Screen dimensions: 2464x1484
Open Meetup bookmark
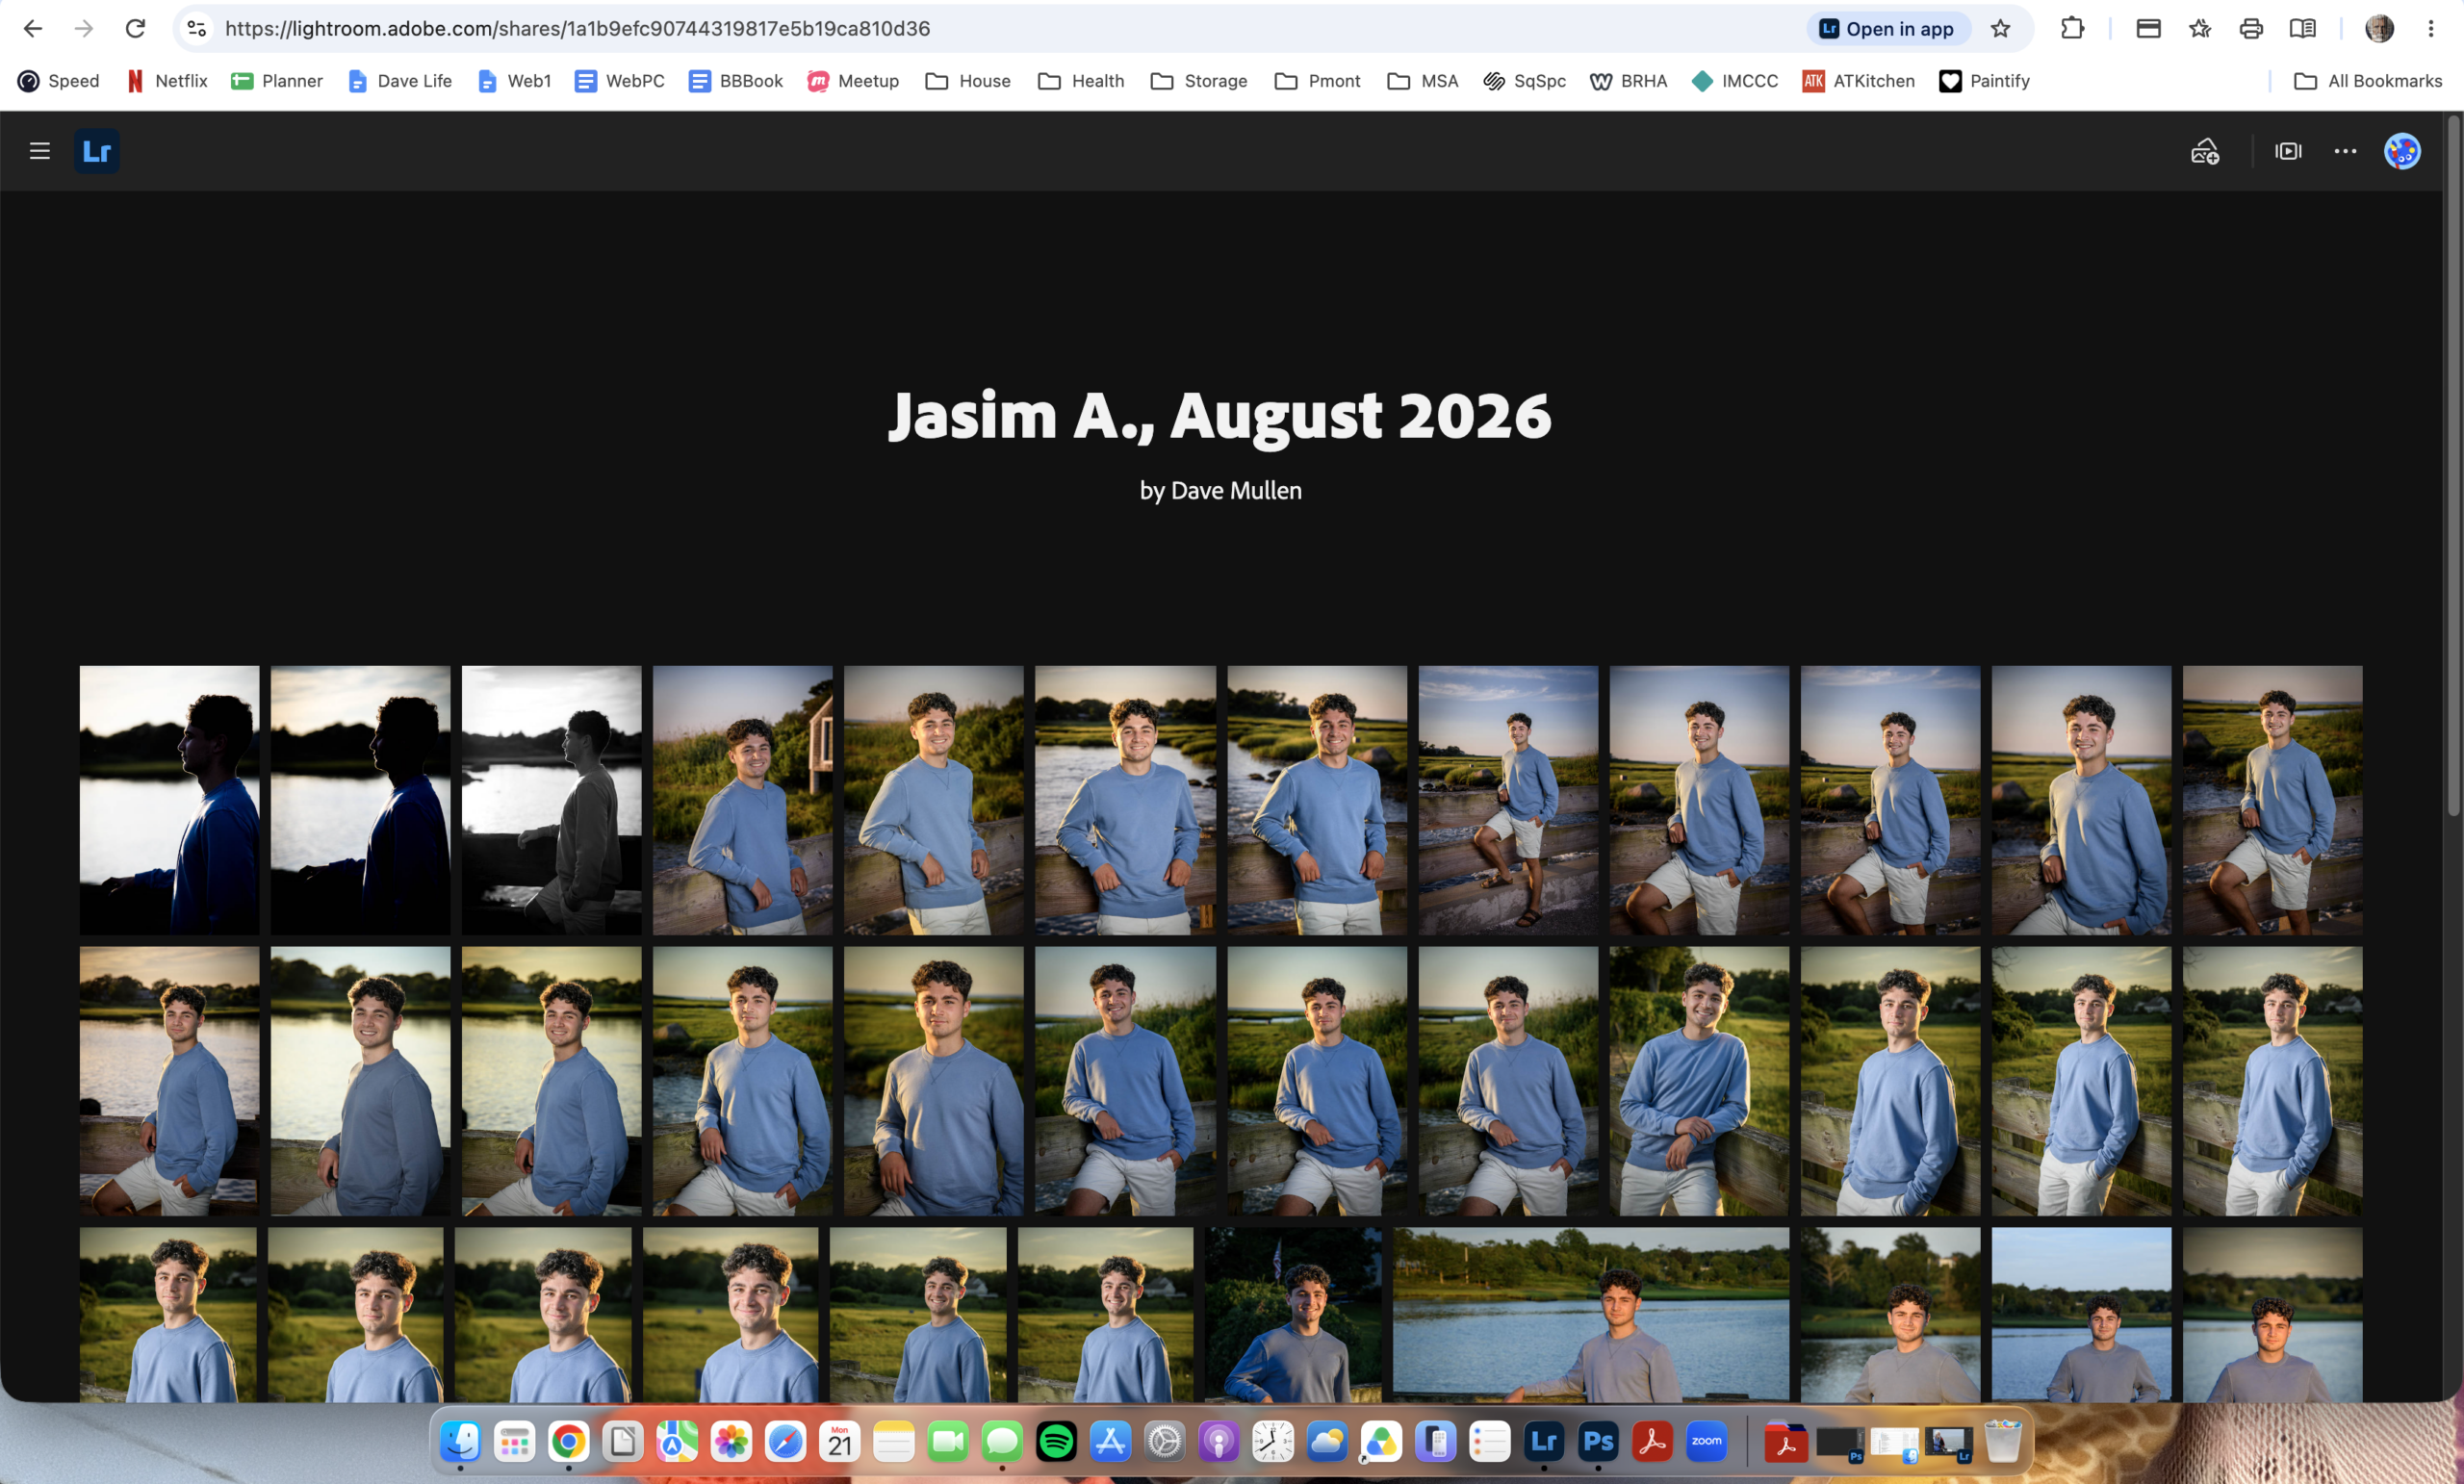tap(853, 81)
